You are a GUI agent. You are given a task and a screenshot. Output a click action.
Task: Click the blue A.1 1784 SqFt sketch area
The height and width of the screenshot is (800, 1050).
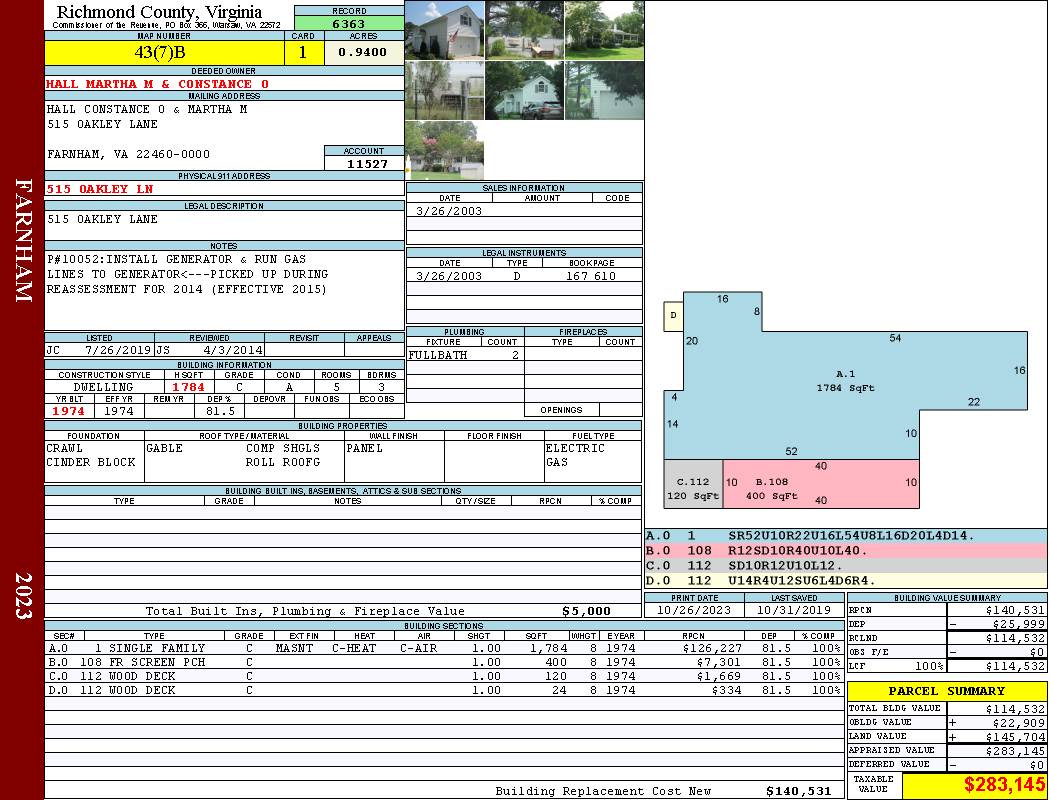click(845, 380)
